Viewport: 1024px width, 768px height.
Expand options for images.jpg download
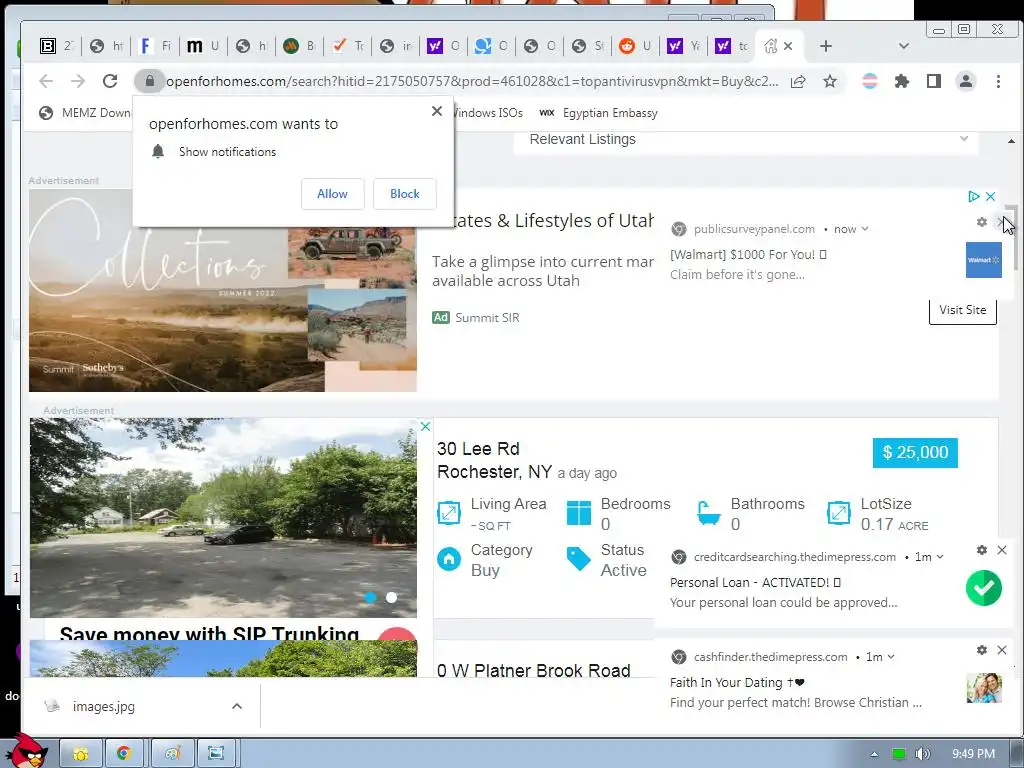click(x=237, y=707)
